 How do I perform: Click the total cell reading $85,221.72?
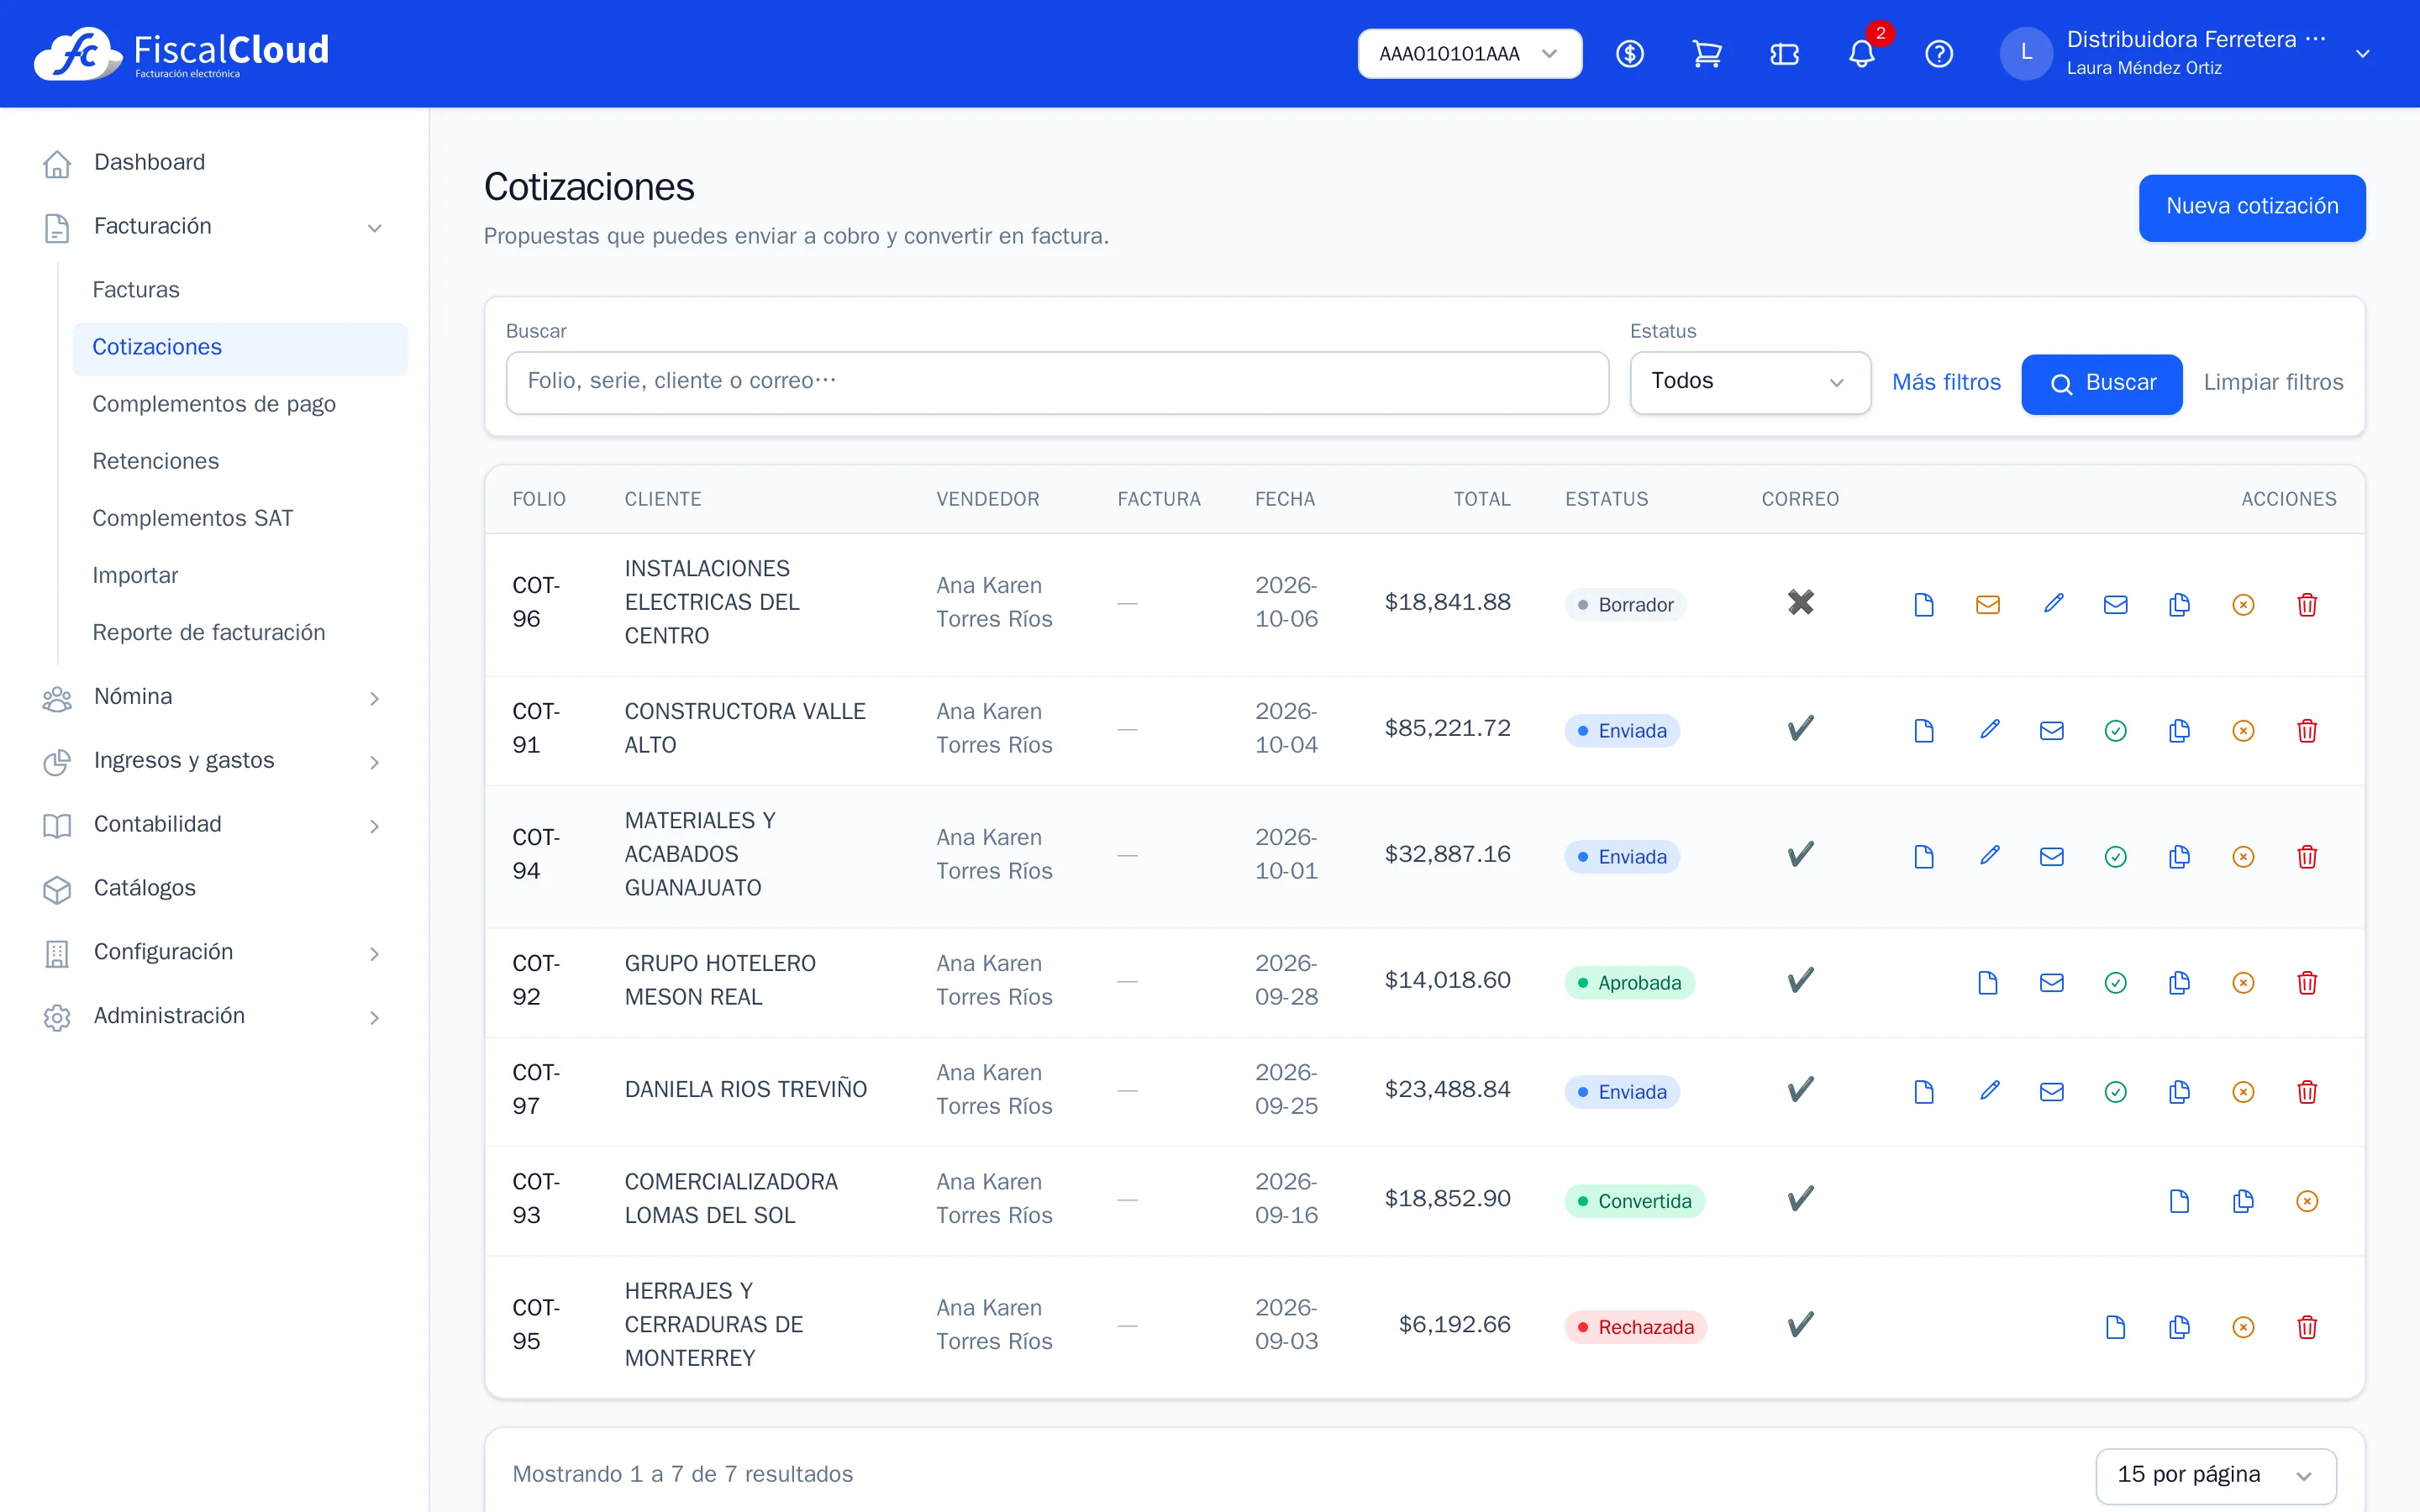[x=1447, y=729]
